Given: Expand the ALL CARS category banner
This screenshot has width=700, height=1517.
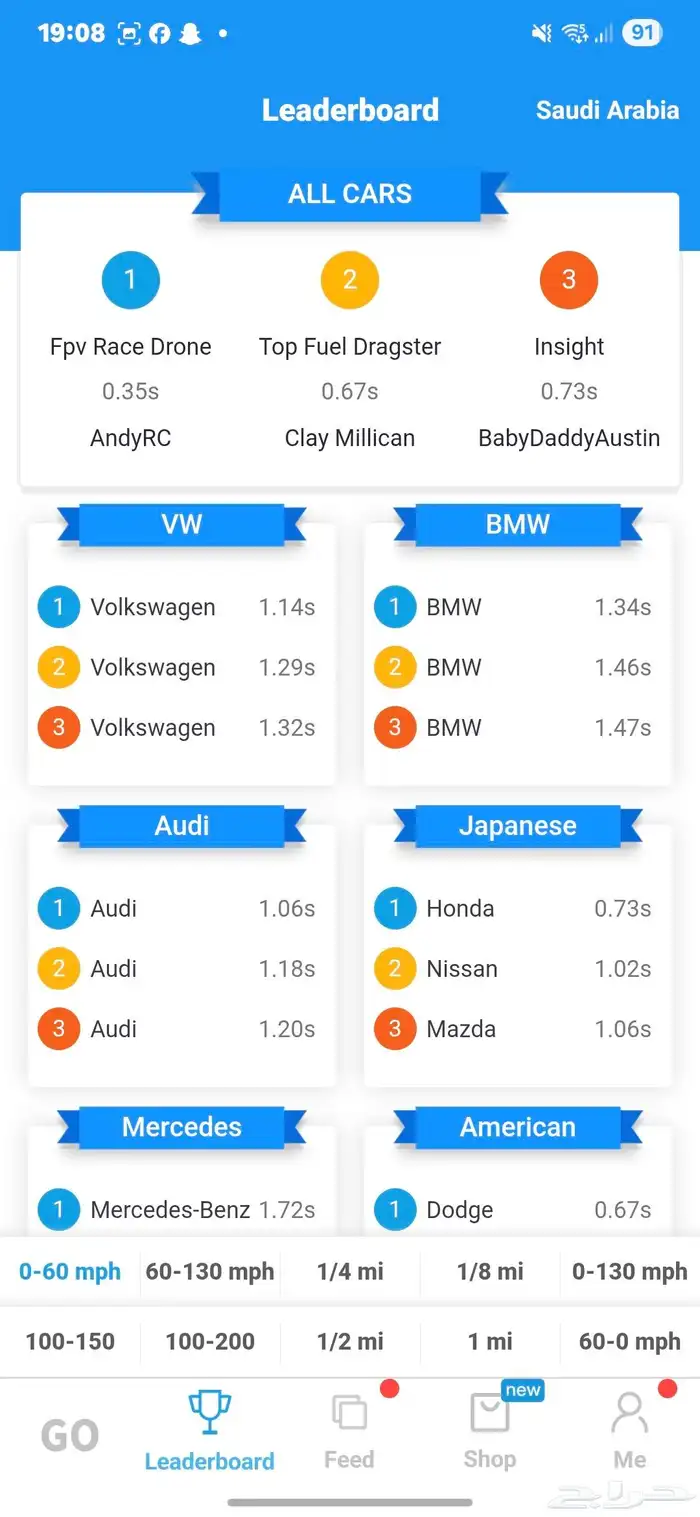Looking at the screenshot, I should coord(350,194).
